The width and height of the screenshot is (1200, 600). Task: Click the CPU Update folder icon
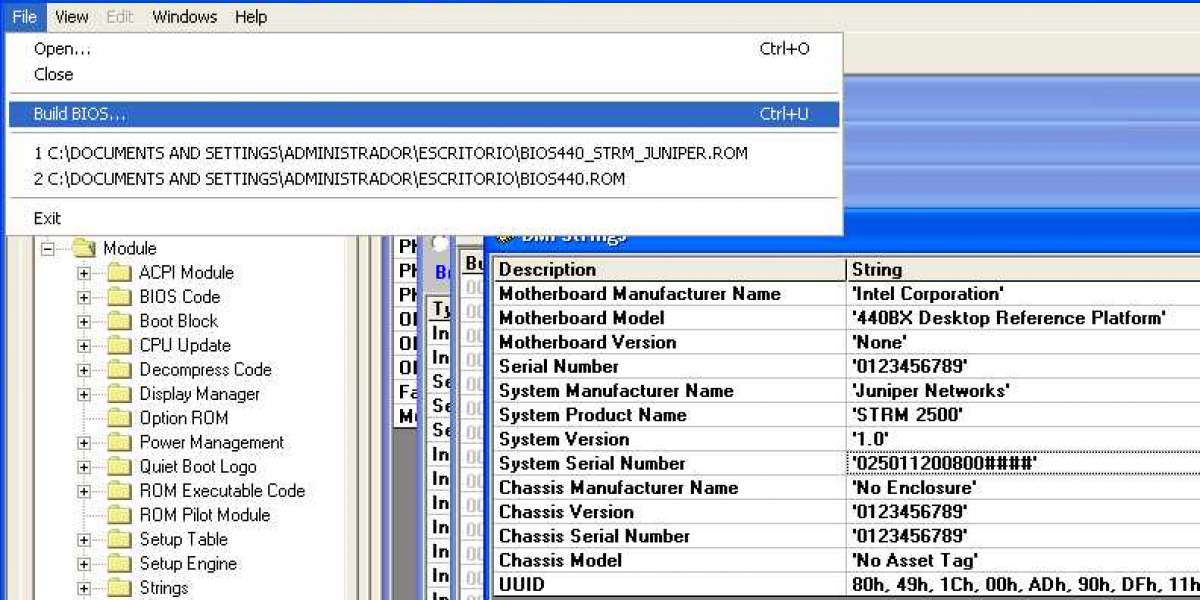(120, 345)
